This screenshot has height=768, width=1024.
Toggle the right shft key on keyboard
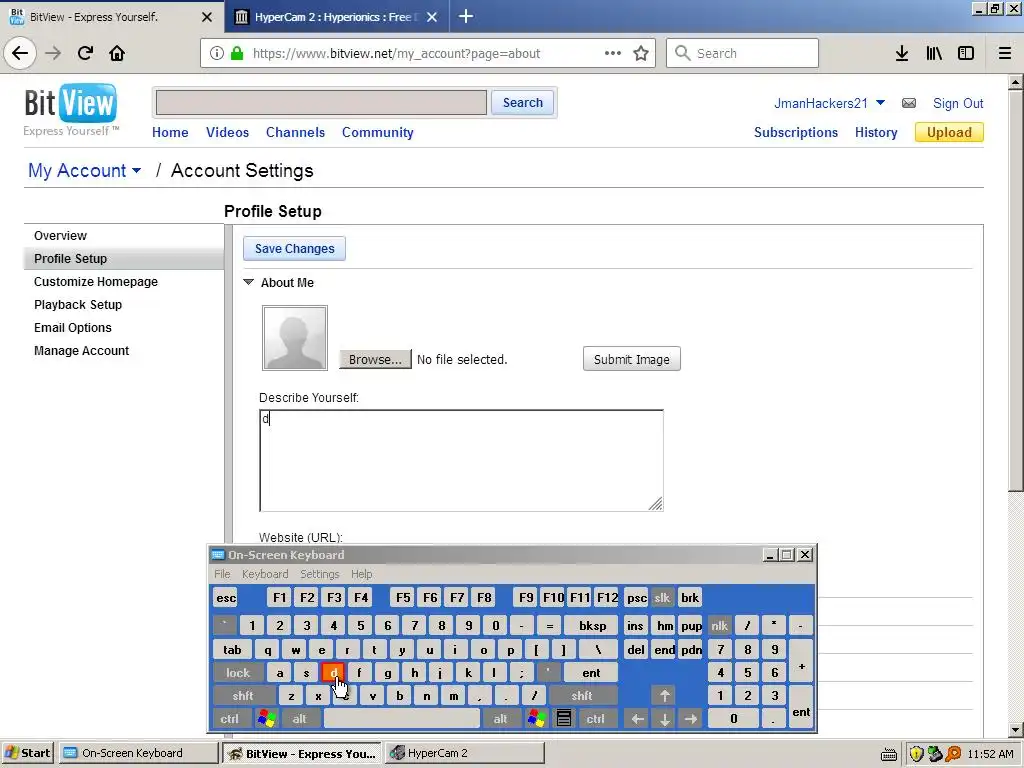(x=582, y=696)
